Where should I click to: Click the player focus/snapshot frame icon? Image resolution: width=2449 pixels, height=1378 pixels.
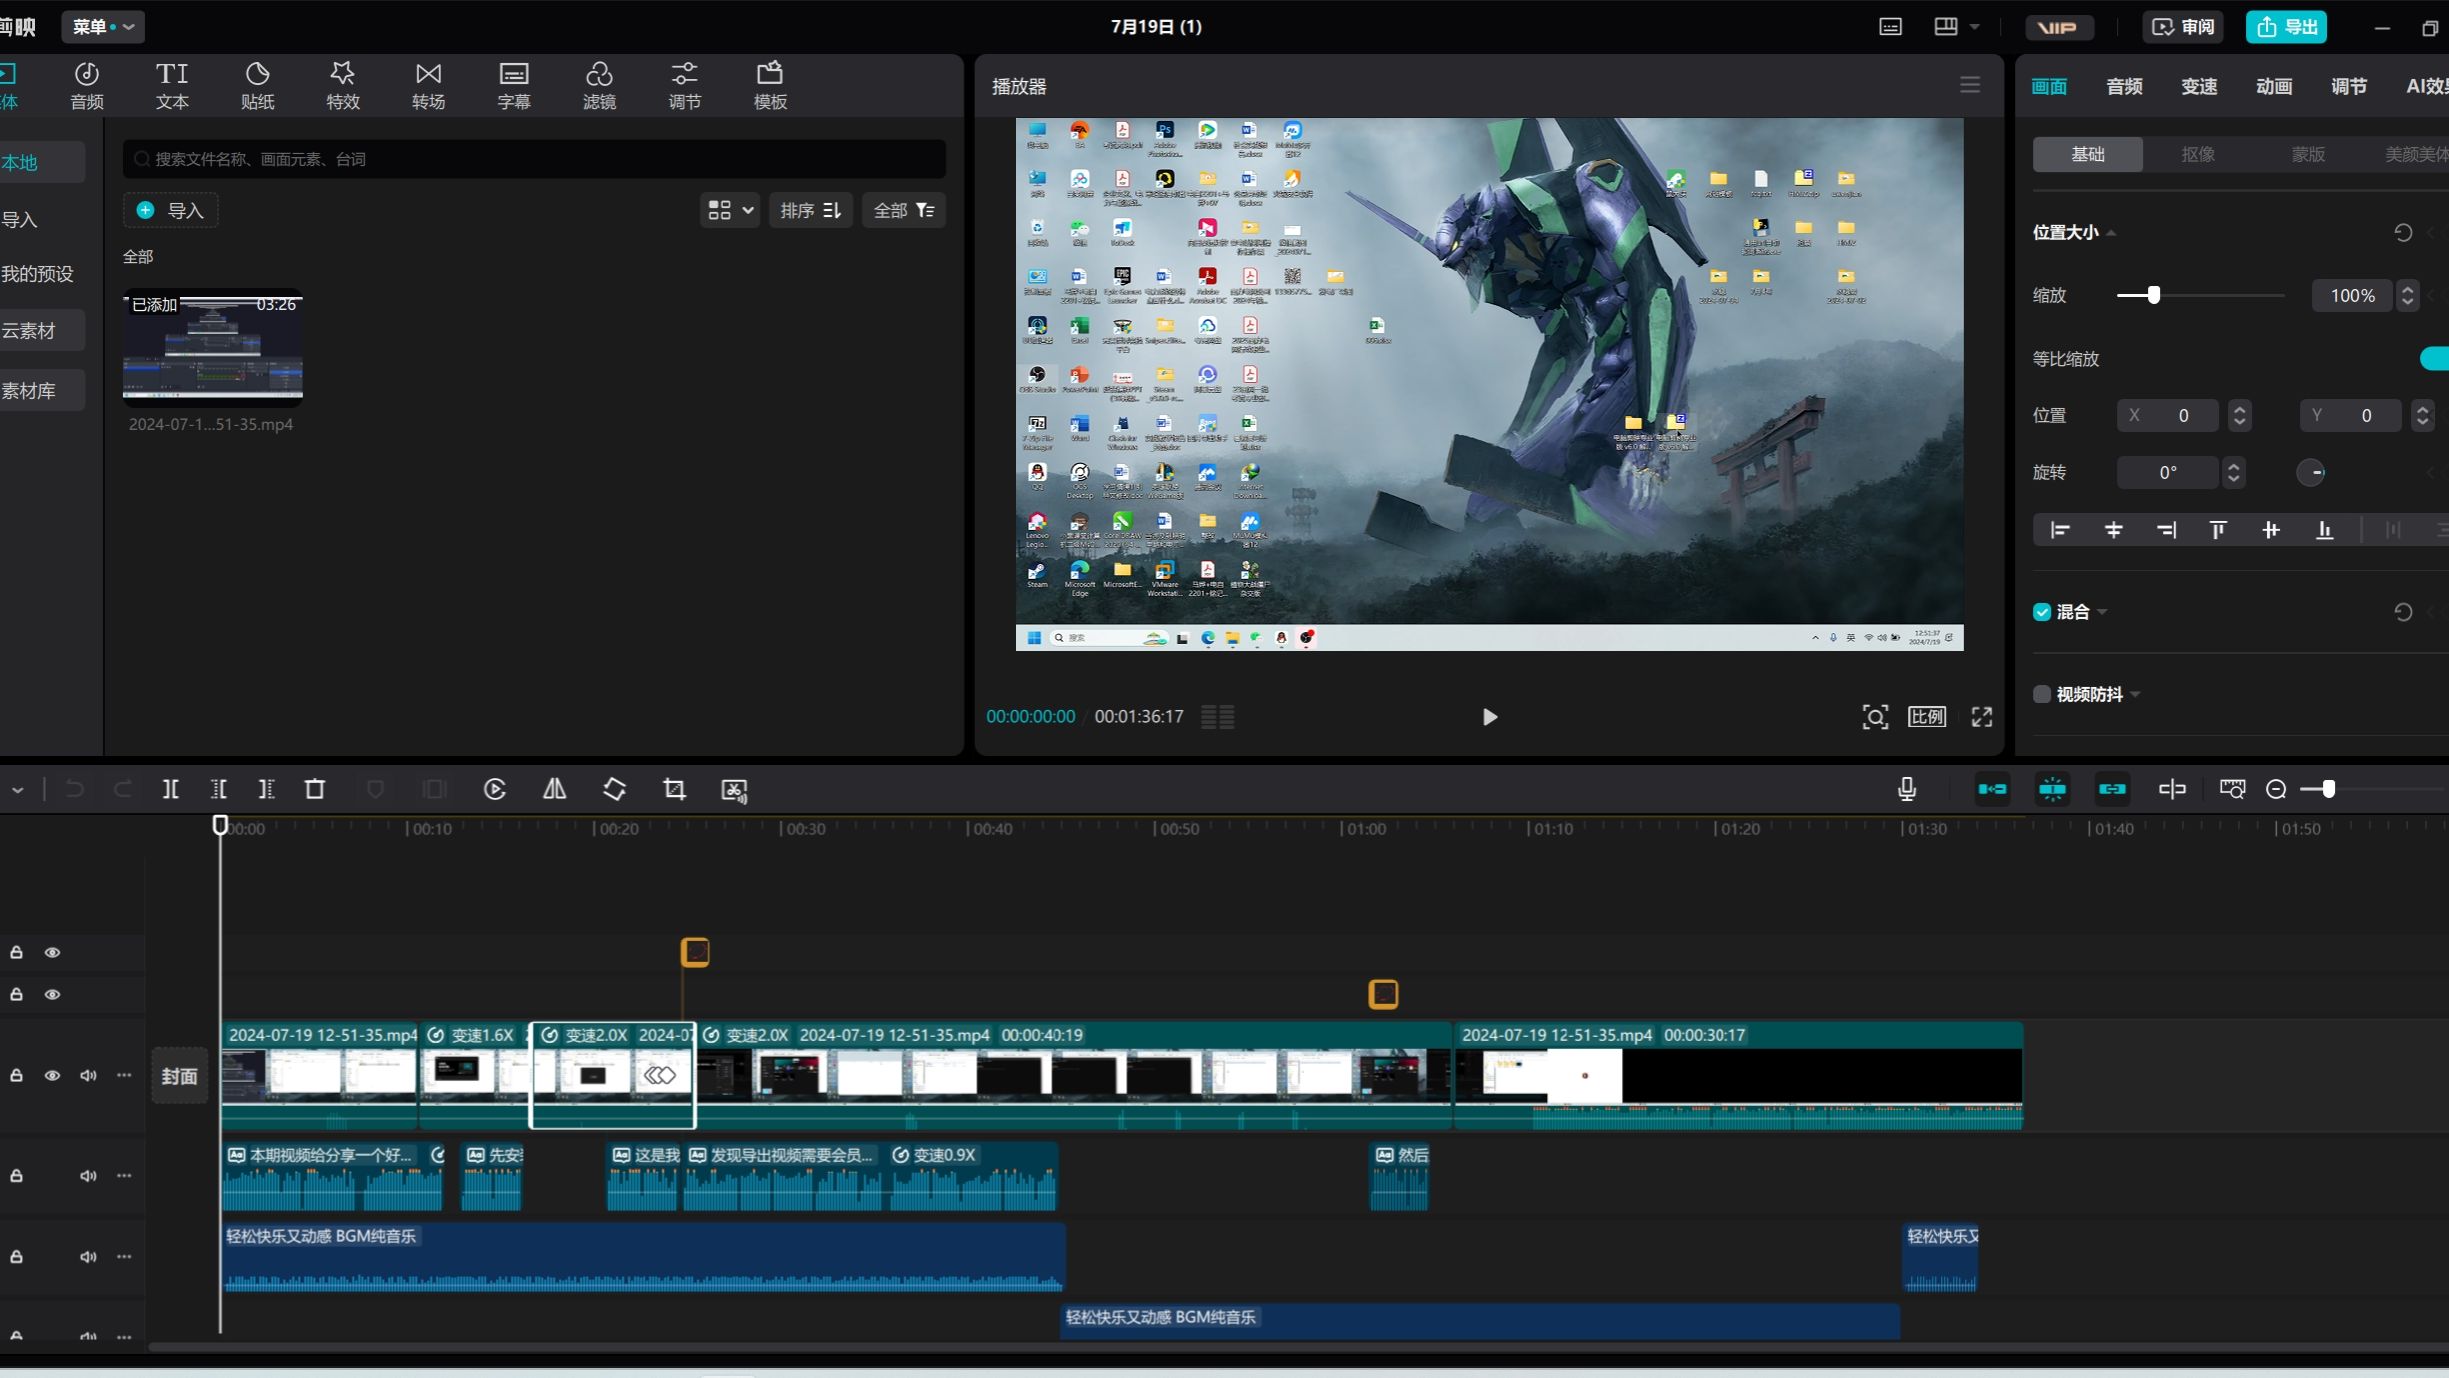[1875, 717]
